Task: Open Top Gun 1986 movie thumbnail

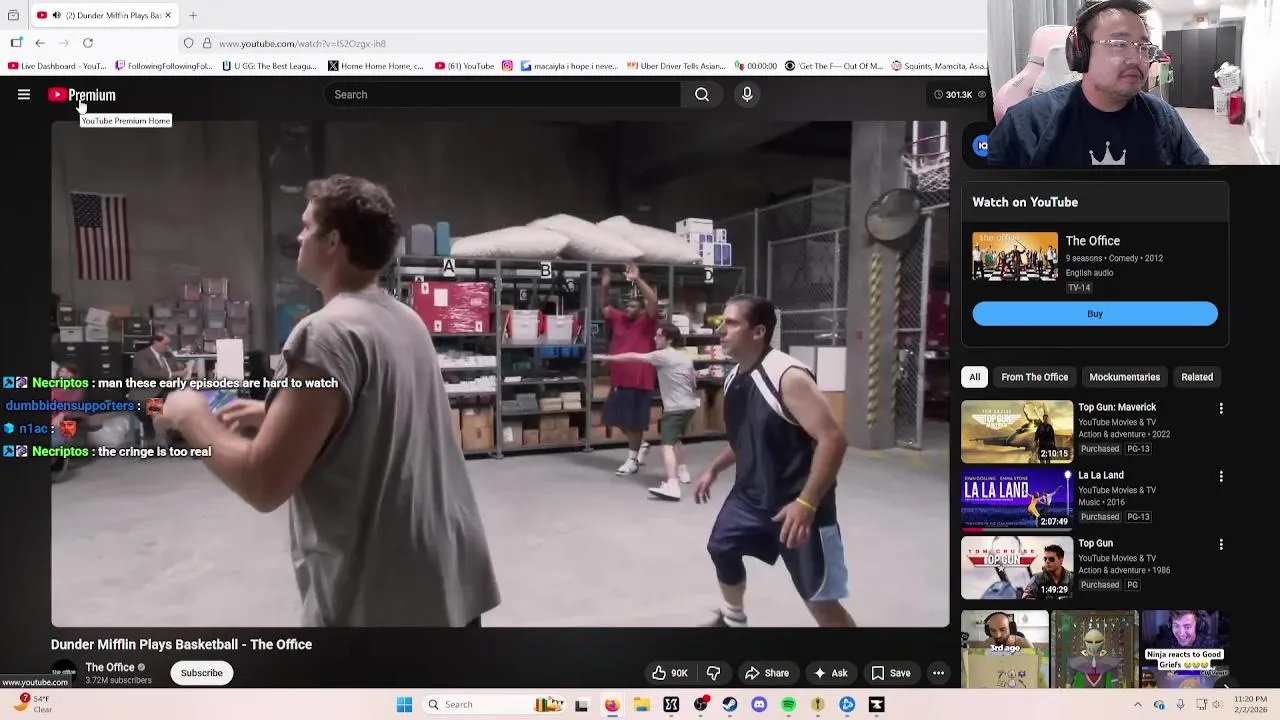Action: pos(1017,568)
